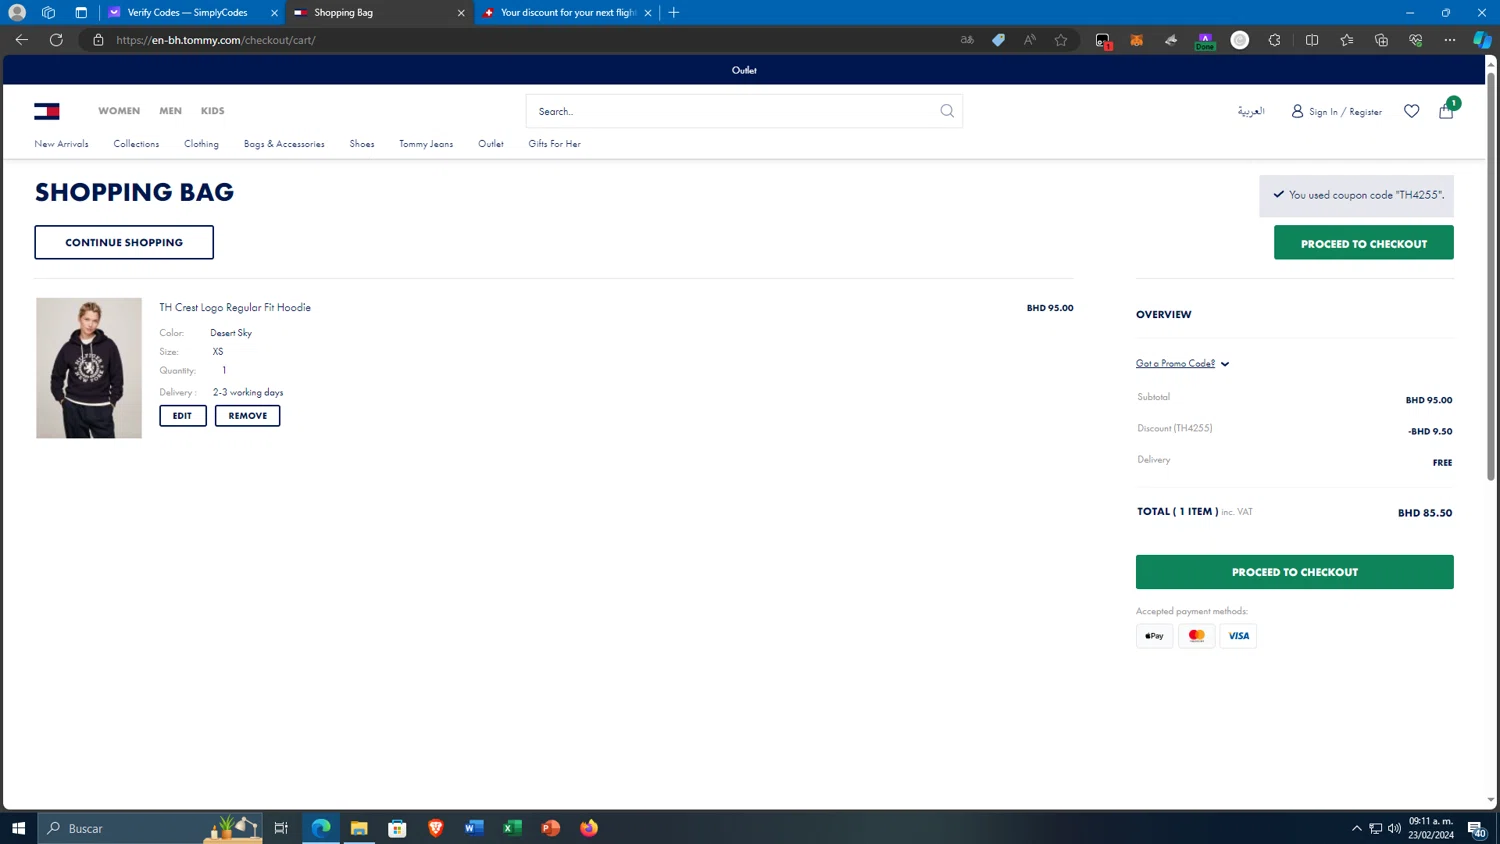
Task: Open Firefox from the taskbar
Action: pyautogui.click(x=589, y=828)
